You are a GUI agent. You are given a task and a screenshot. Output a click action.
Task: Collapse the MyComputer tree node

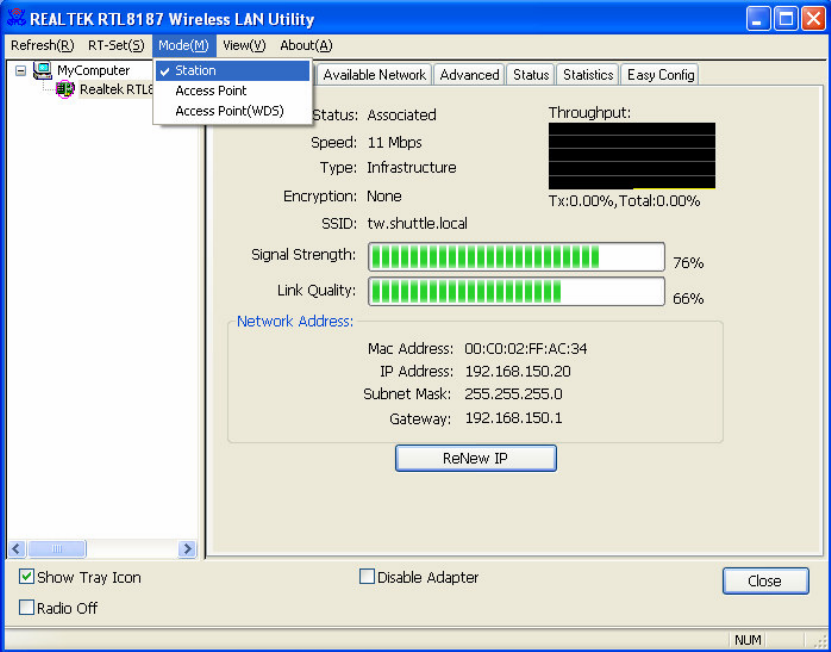[x=21, y=71]
